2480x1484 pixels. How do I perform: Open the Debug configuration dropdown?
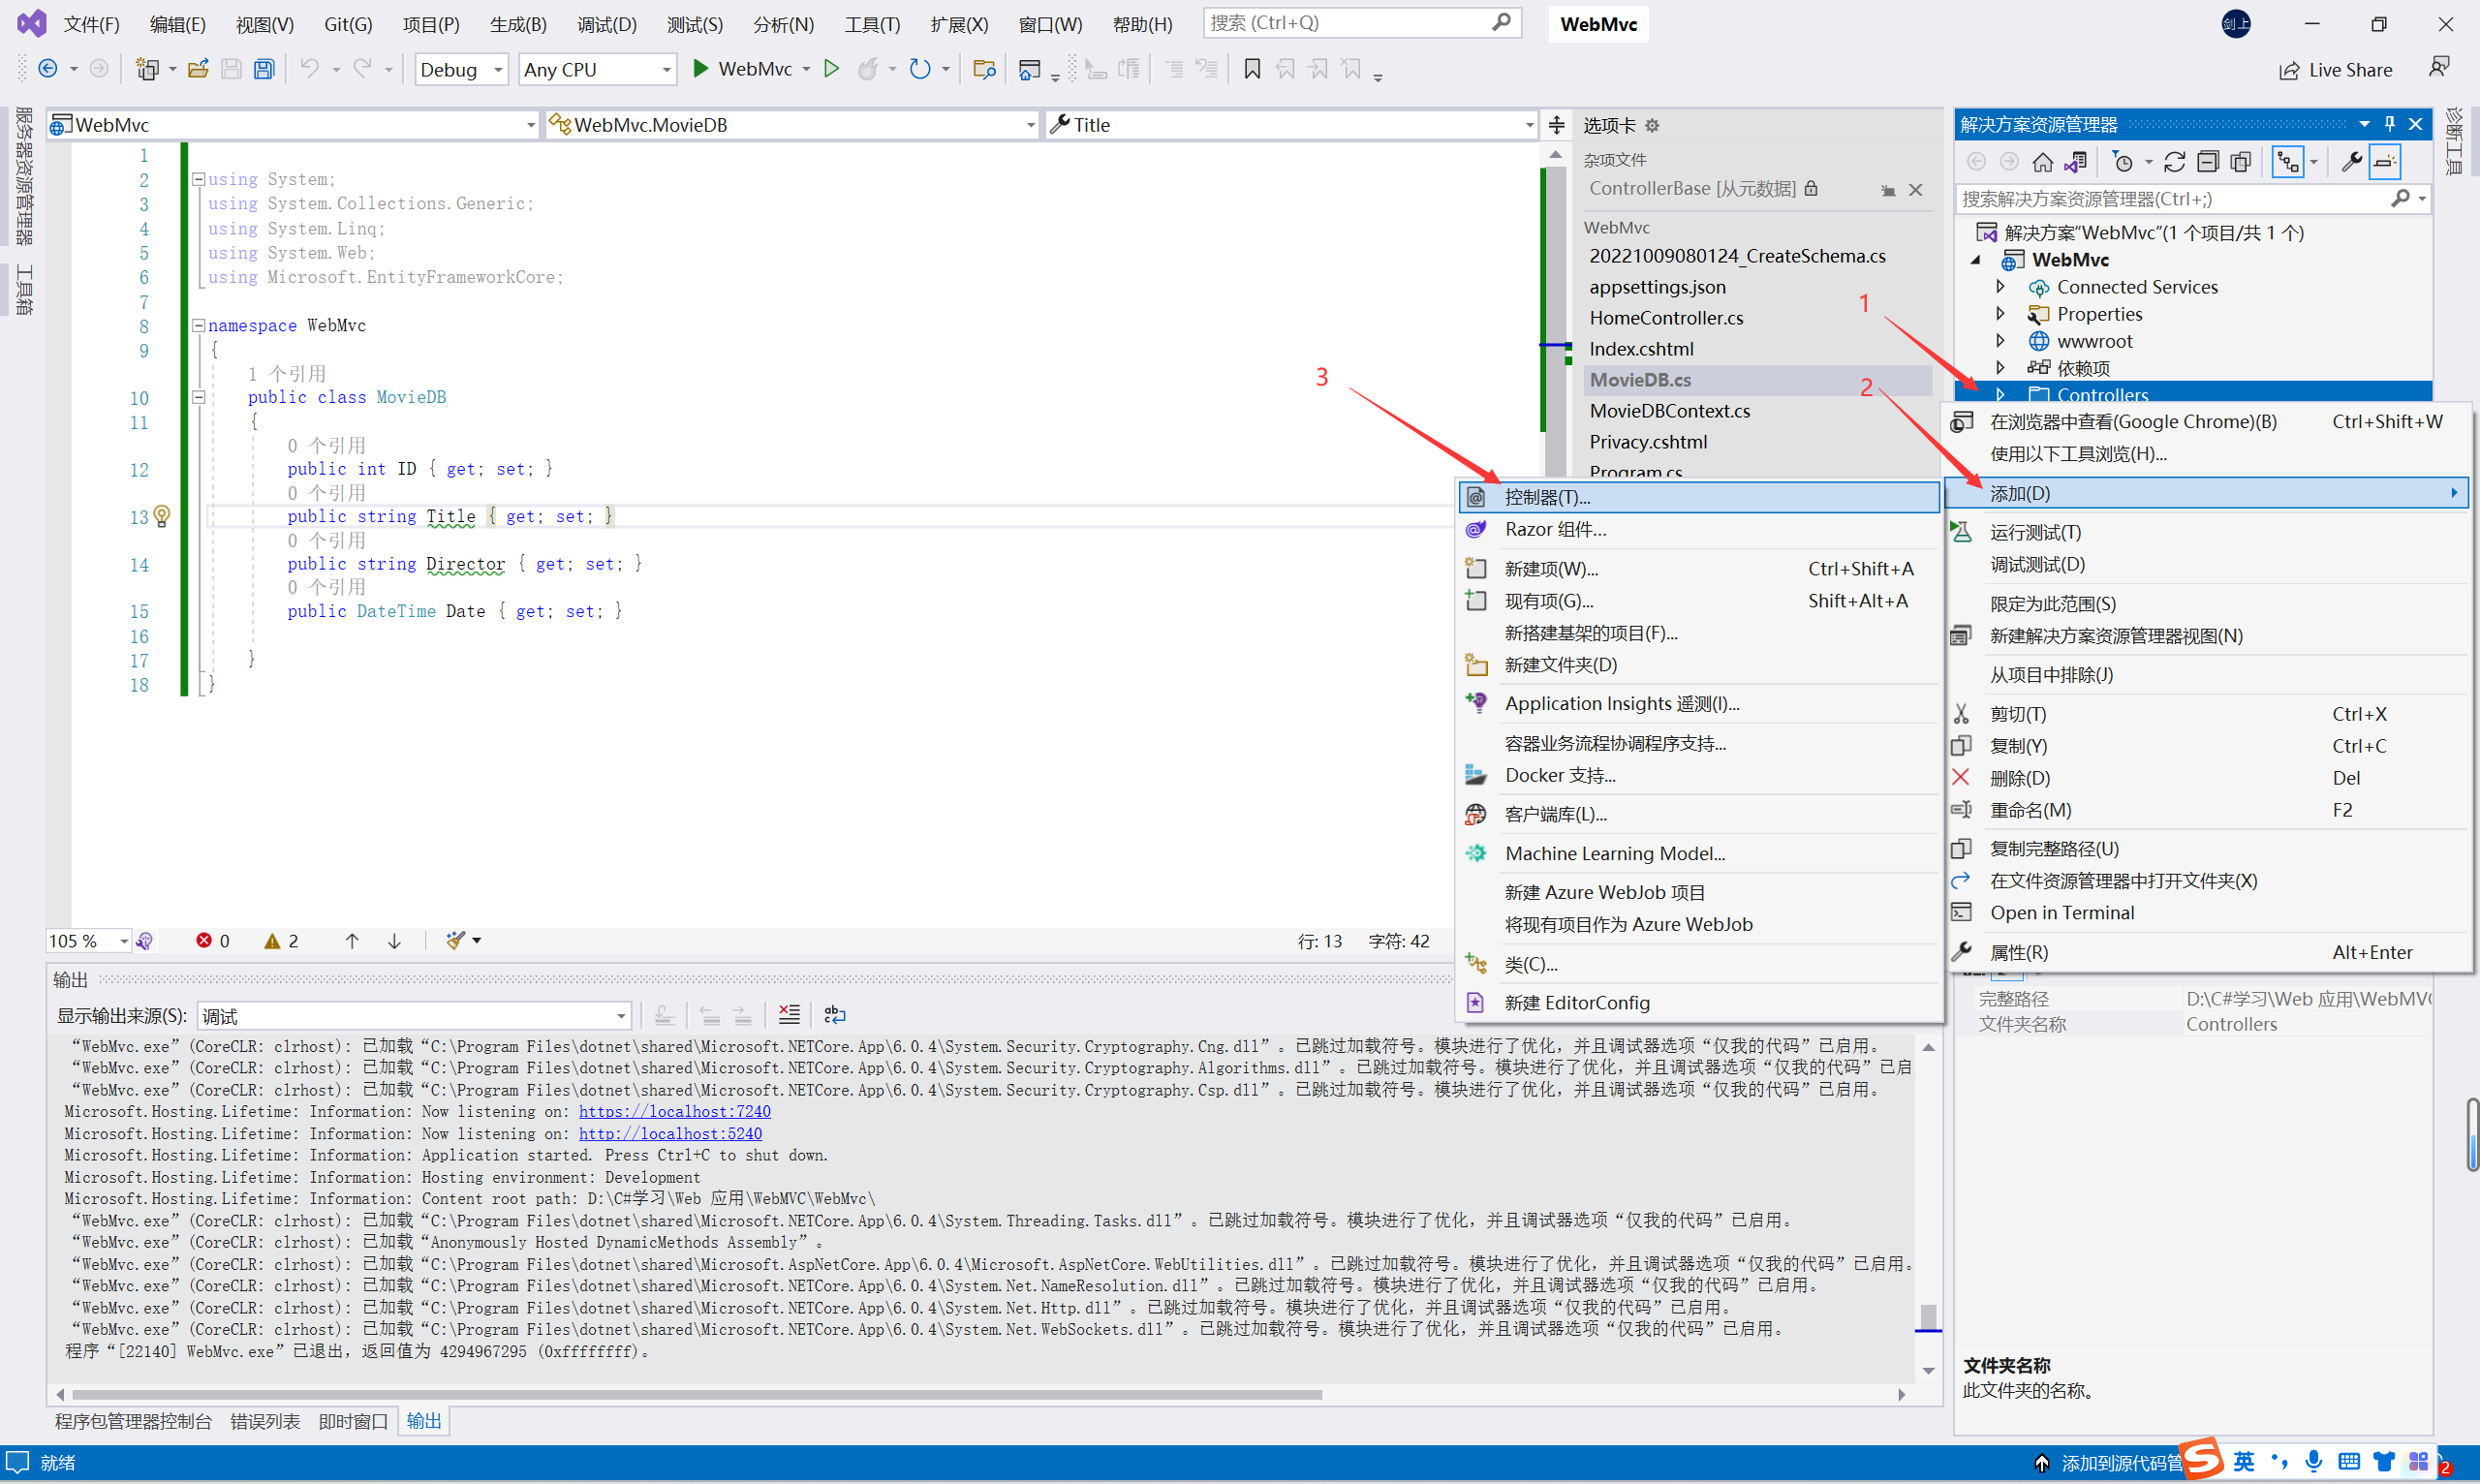[462, 69]
